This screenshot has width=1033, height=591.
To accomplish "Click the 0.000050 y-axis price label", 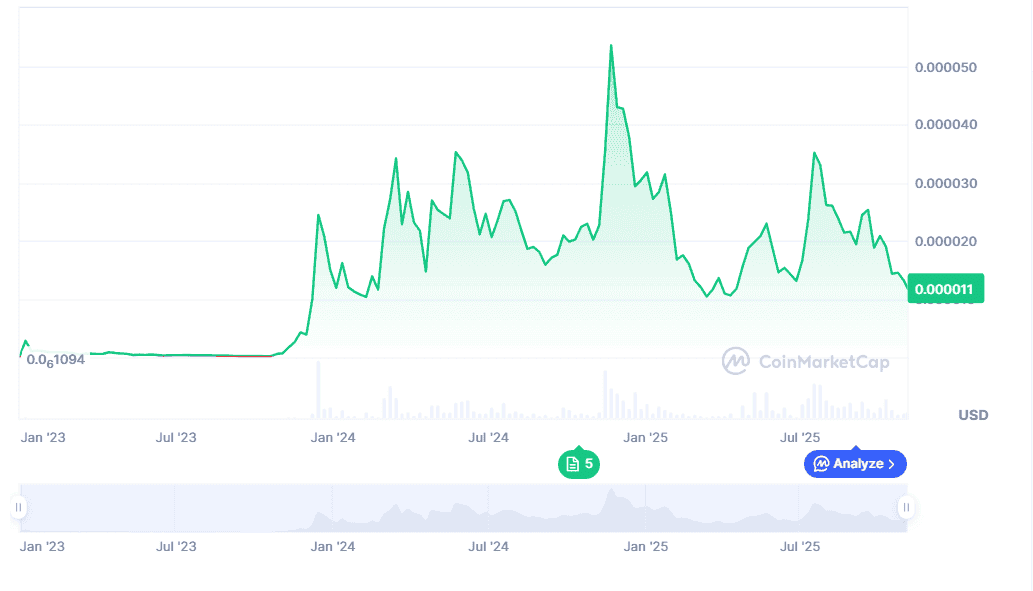I will point(944,67).
